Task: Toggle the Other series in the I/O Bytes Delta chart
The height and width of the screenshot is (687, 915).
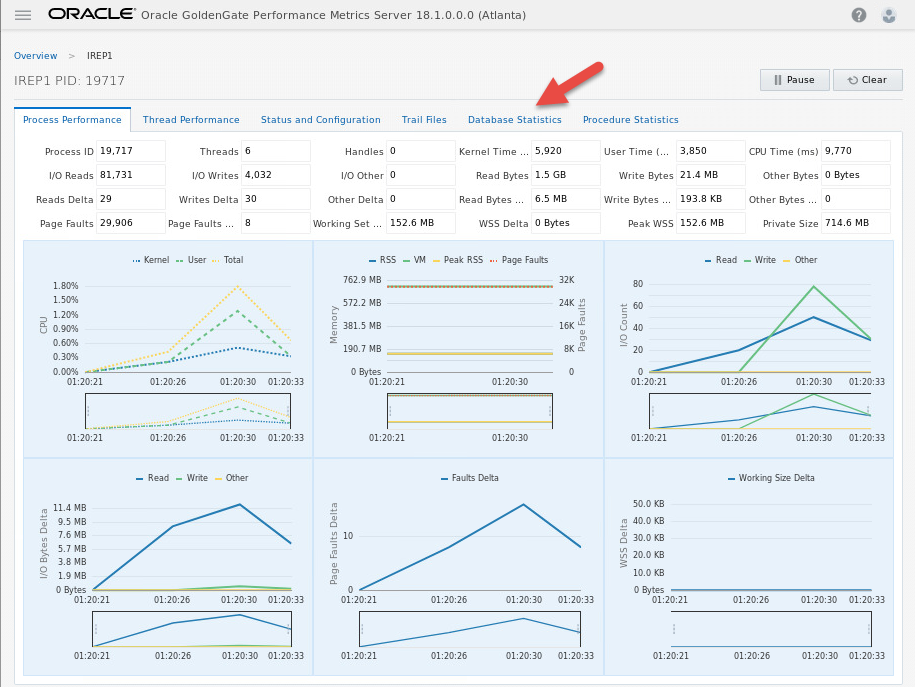Action: pyautogui.click(x=232, y=477)
